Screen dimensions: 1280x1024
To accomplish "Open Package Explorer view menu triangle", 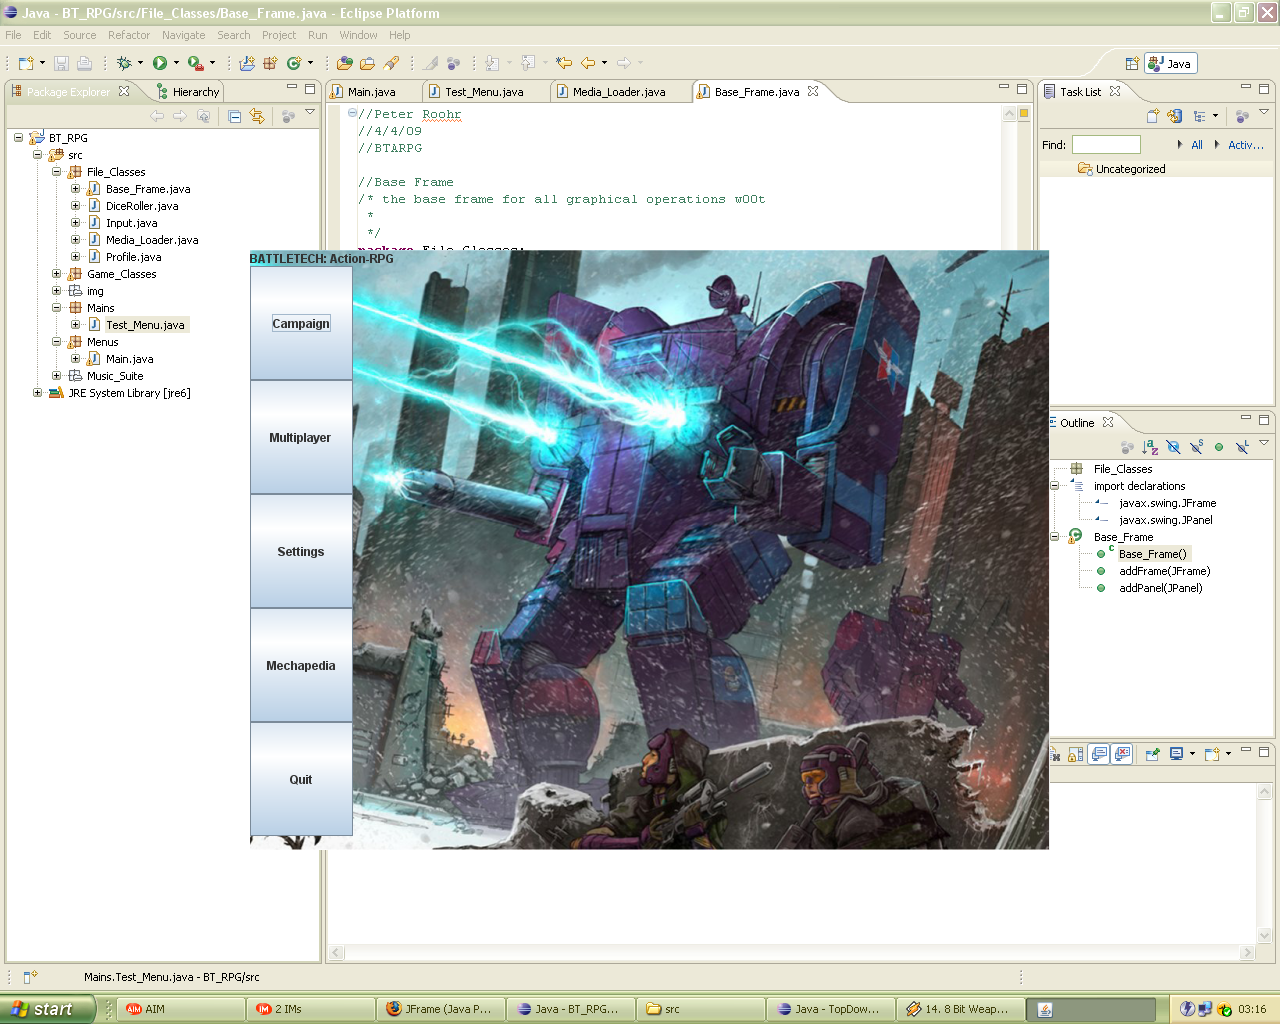I will [310, 113].
